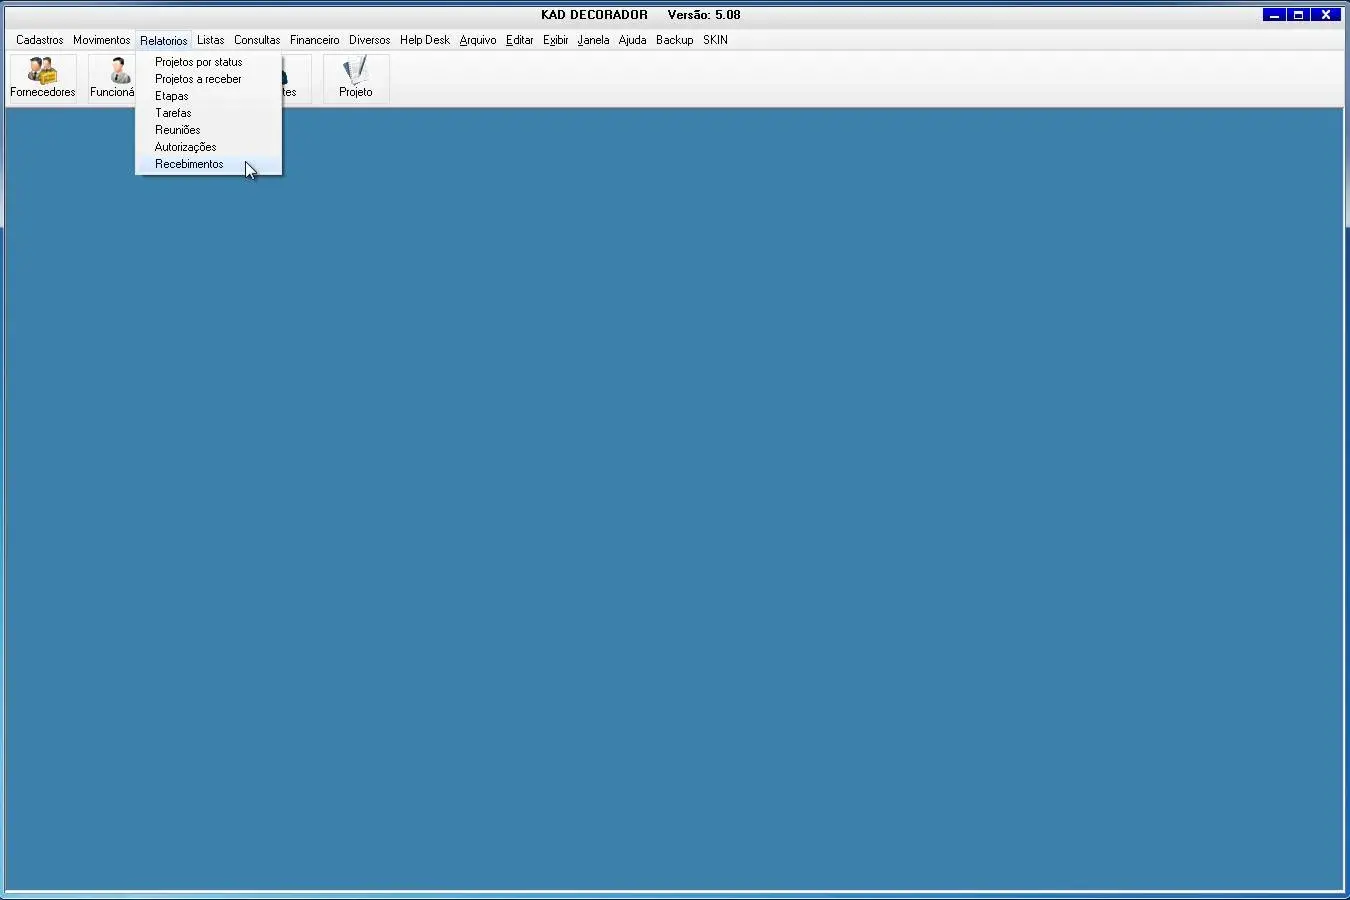Click the Backup menu item
The width and height of the screenshot is (1350, 900).
(x=674, y=40)
